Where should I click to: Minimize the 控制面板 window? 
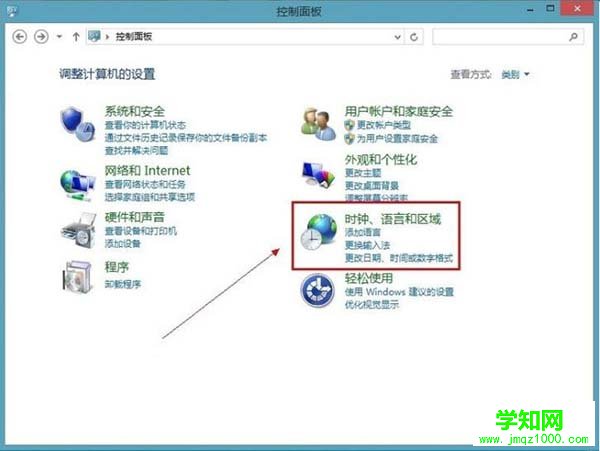530,10
